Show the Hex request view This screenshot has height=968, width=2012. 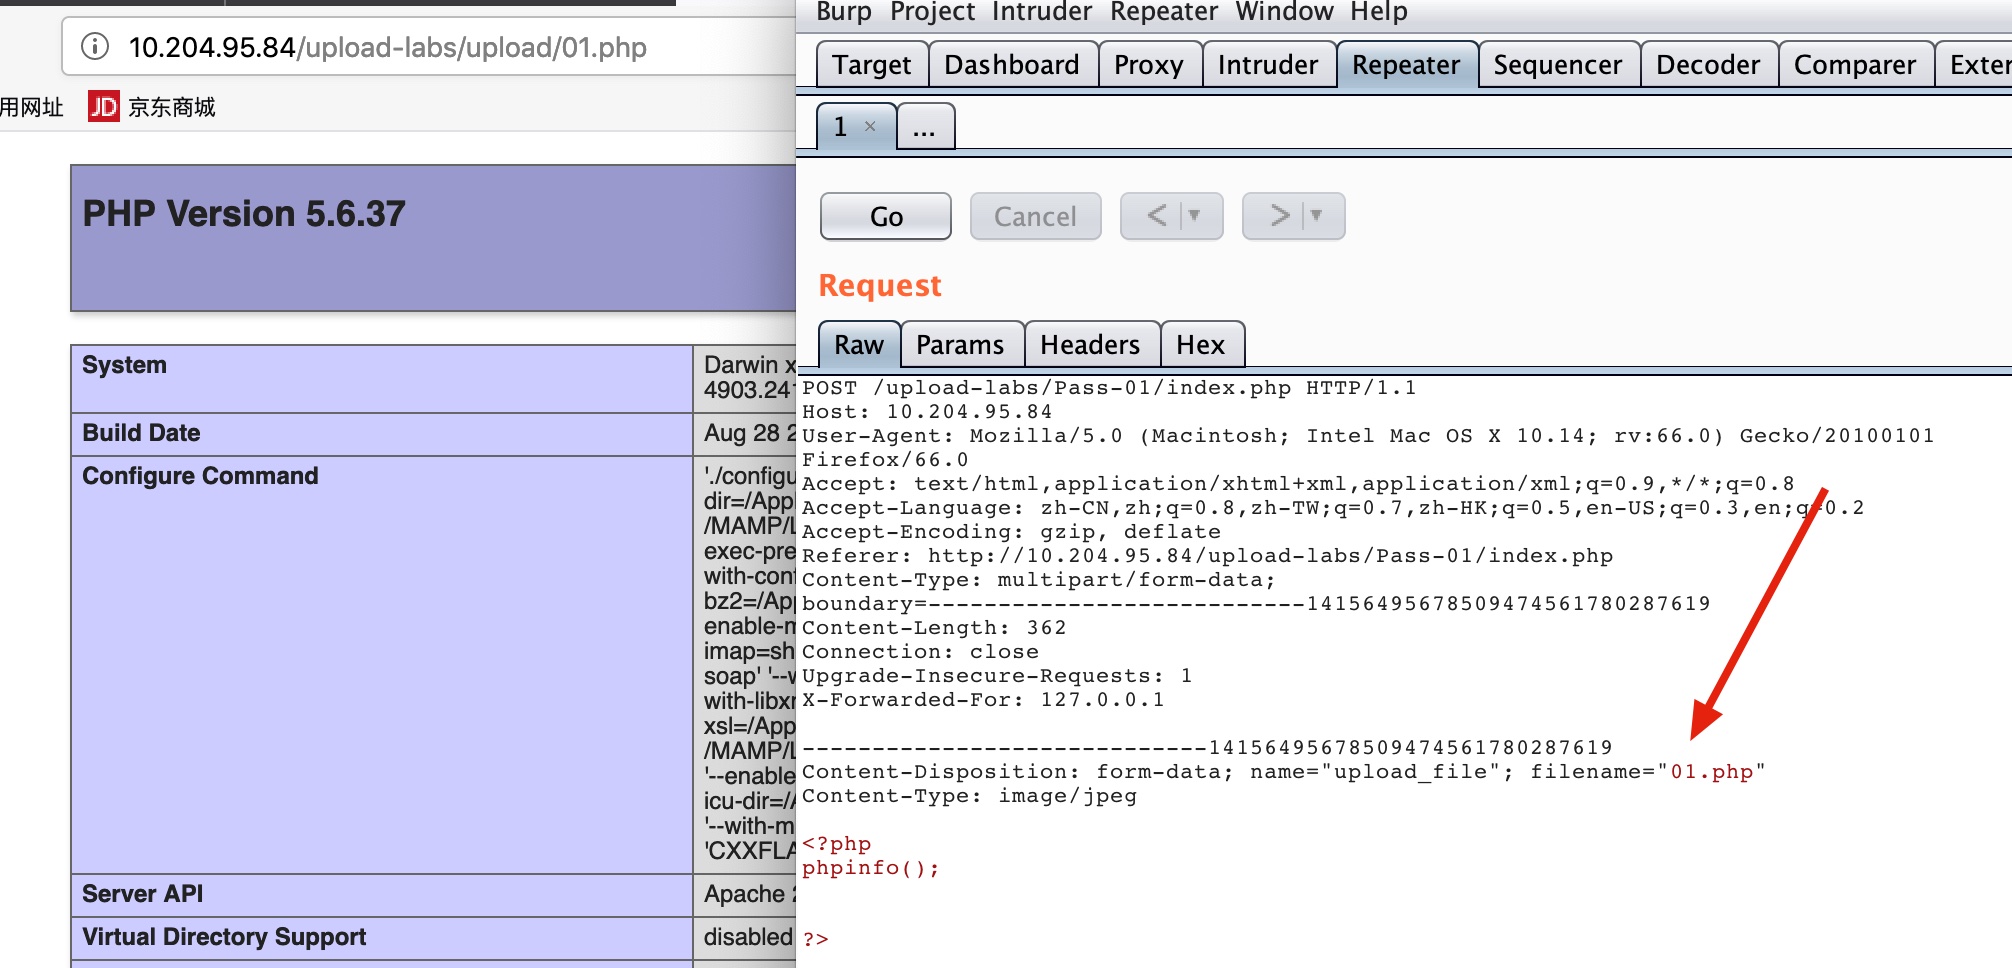[x=1201, y=345]
